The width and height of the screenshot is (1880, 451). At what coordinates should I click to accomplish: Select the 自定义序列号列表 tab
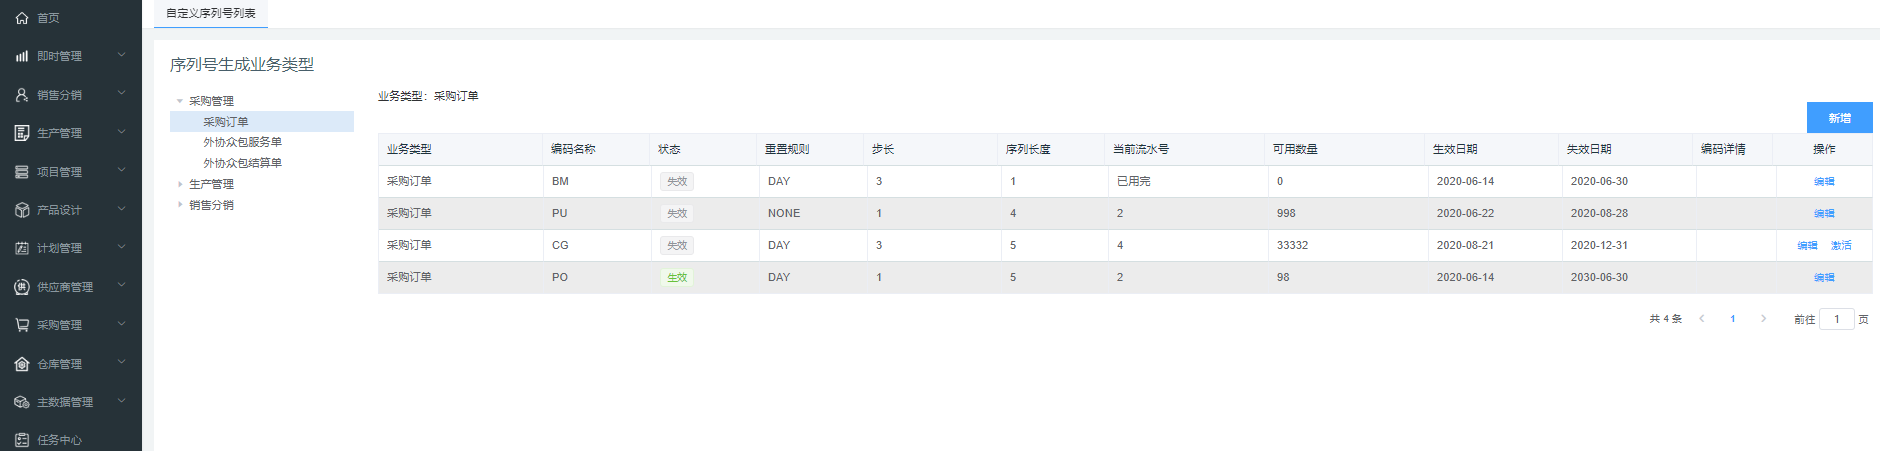(211, 13)
